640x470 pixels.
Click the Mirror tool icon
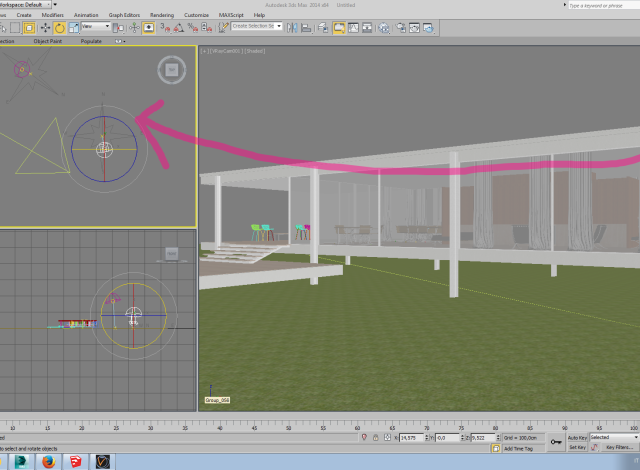(292, 28)
